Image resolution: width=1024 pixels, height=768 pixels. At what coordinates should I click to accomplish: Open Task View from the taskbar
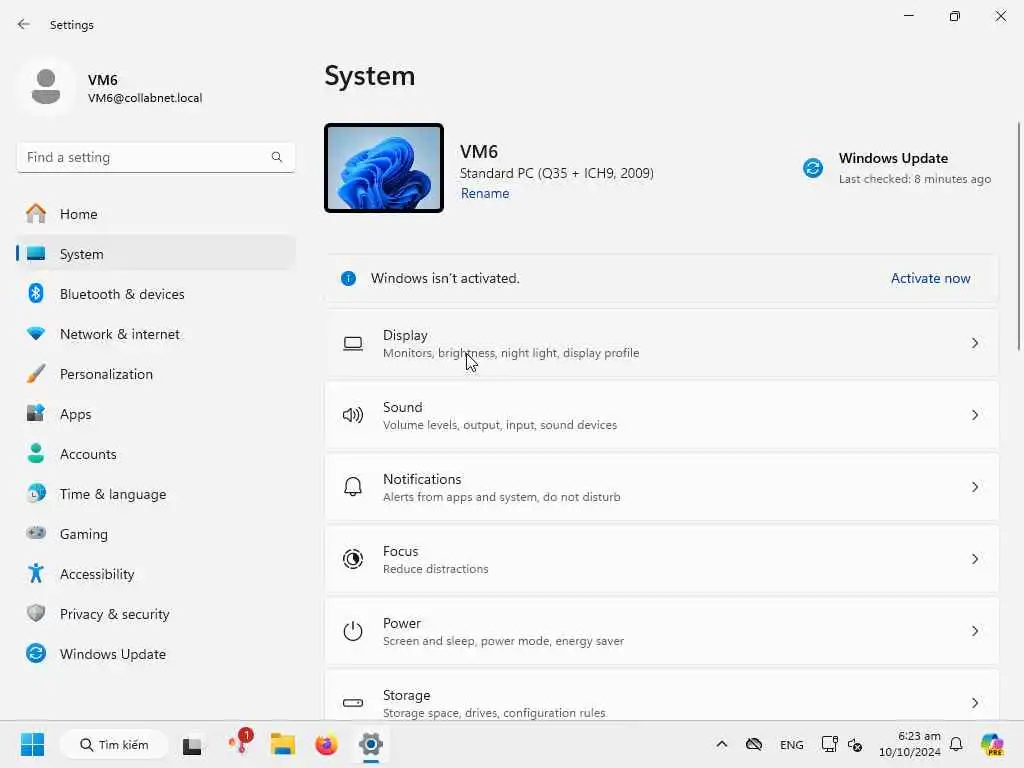pyautogui.click(x=192, y=745)
